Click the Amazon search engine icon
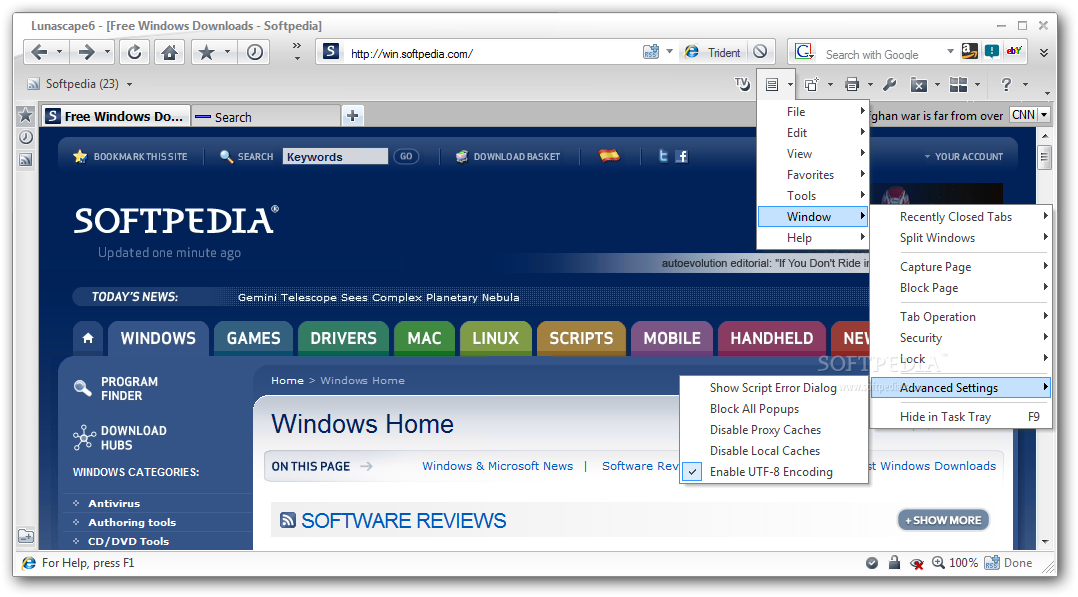This screenshot has height=597, width=1078. (970, 51)
